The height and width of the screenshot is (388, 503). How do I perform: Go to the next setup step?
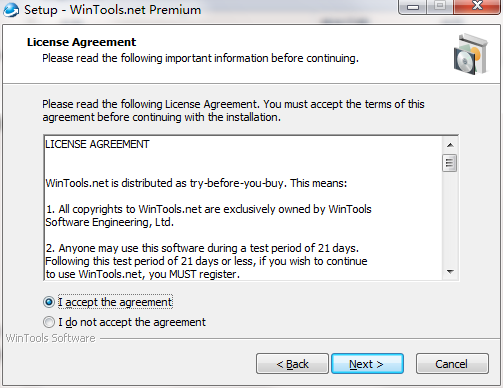pos(367,364)
